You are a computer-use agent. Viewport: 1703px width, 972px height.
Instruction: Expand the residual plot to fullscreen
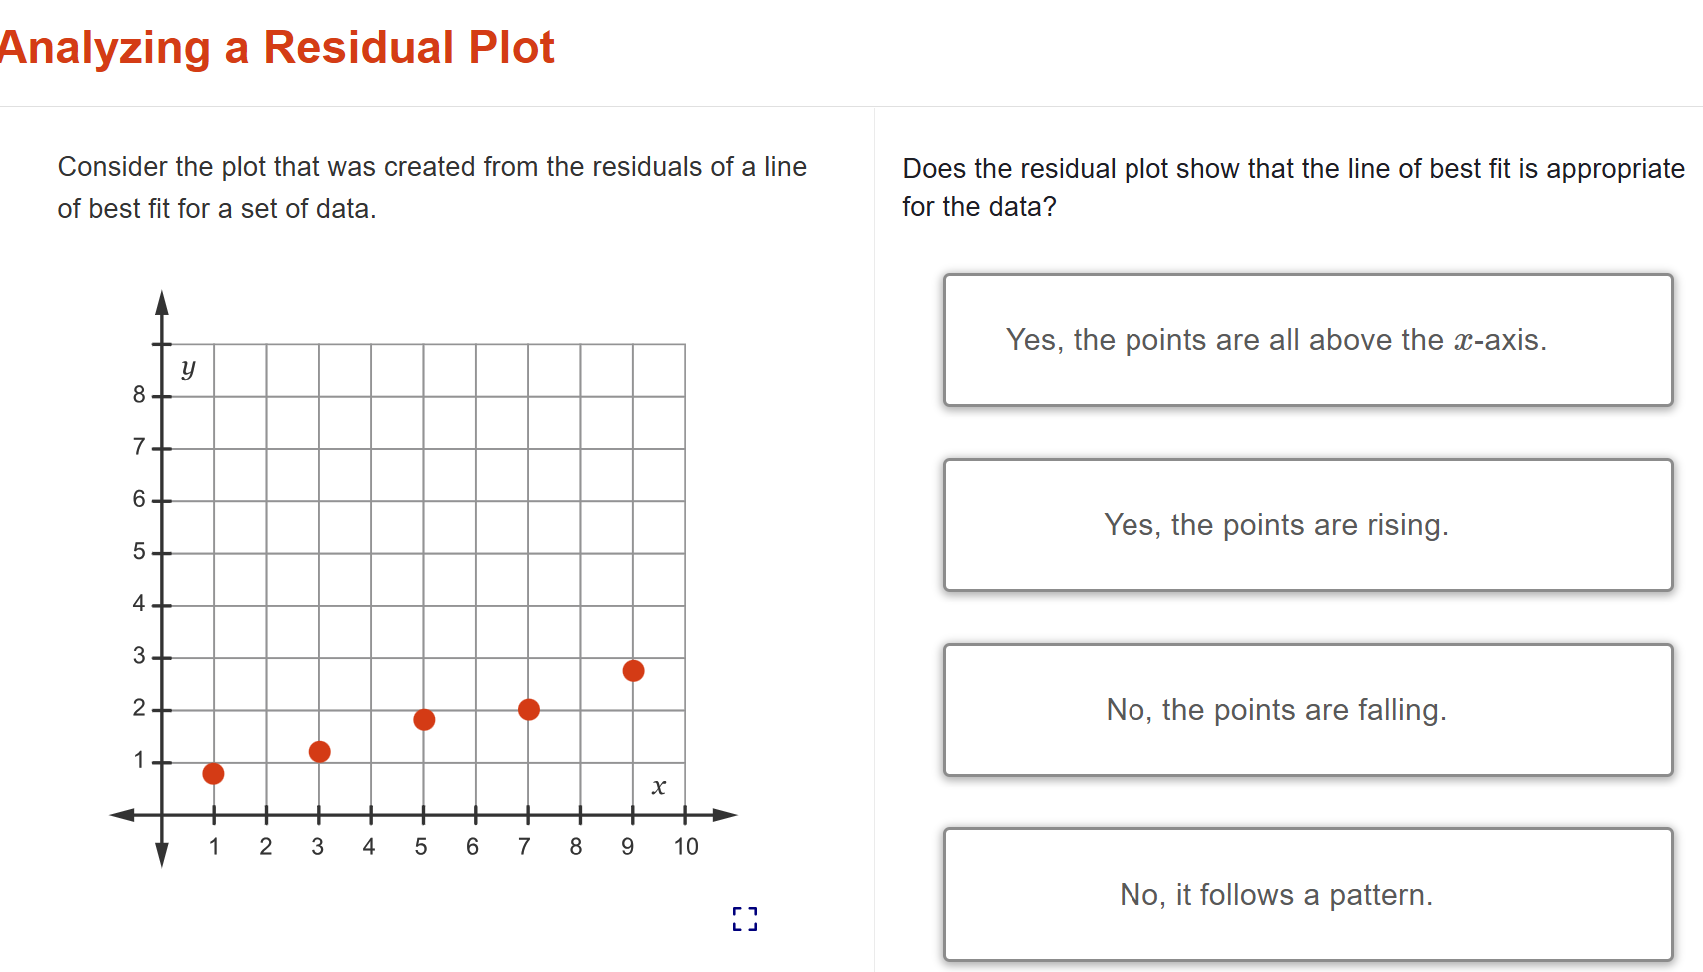(744, 919)
